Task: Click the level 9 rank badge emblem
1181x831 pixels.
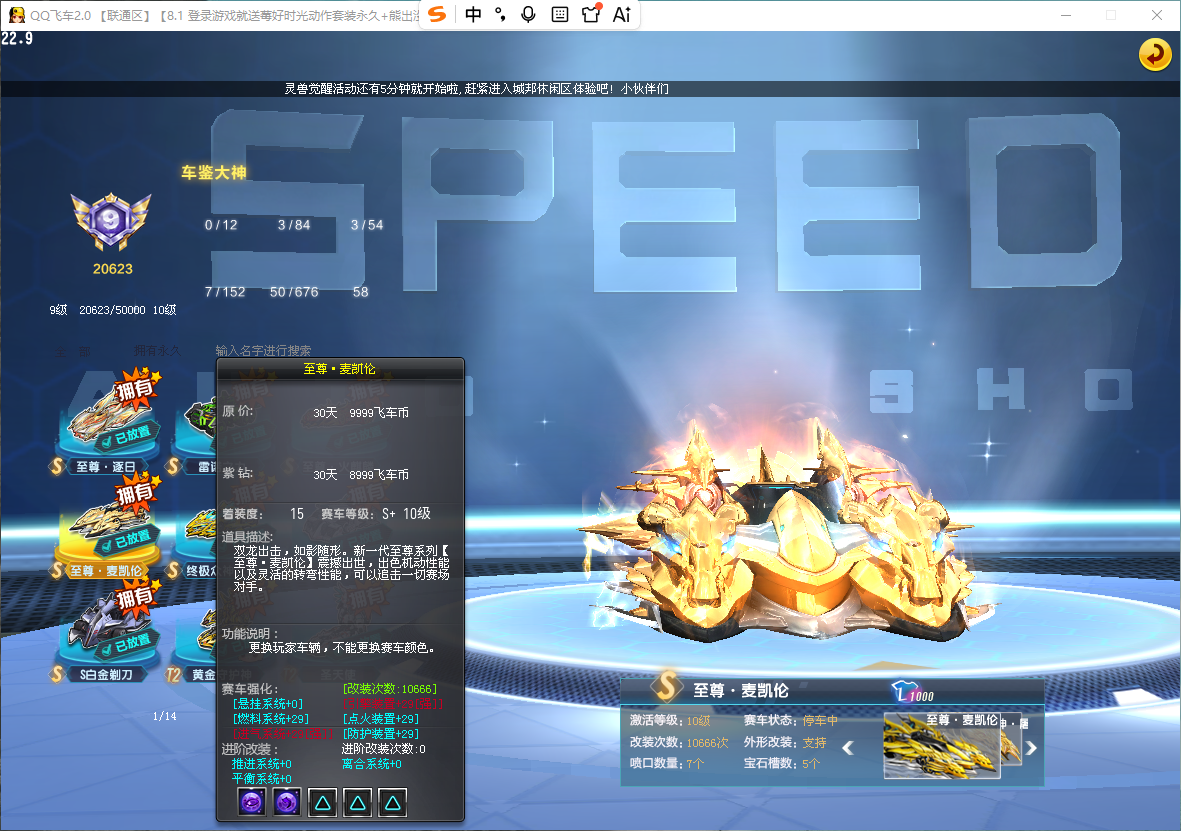Action: click(111, 221)
